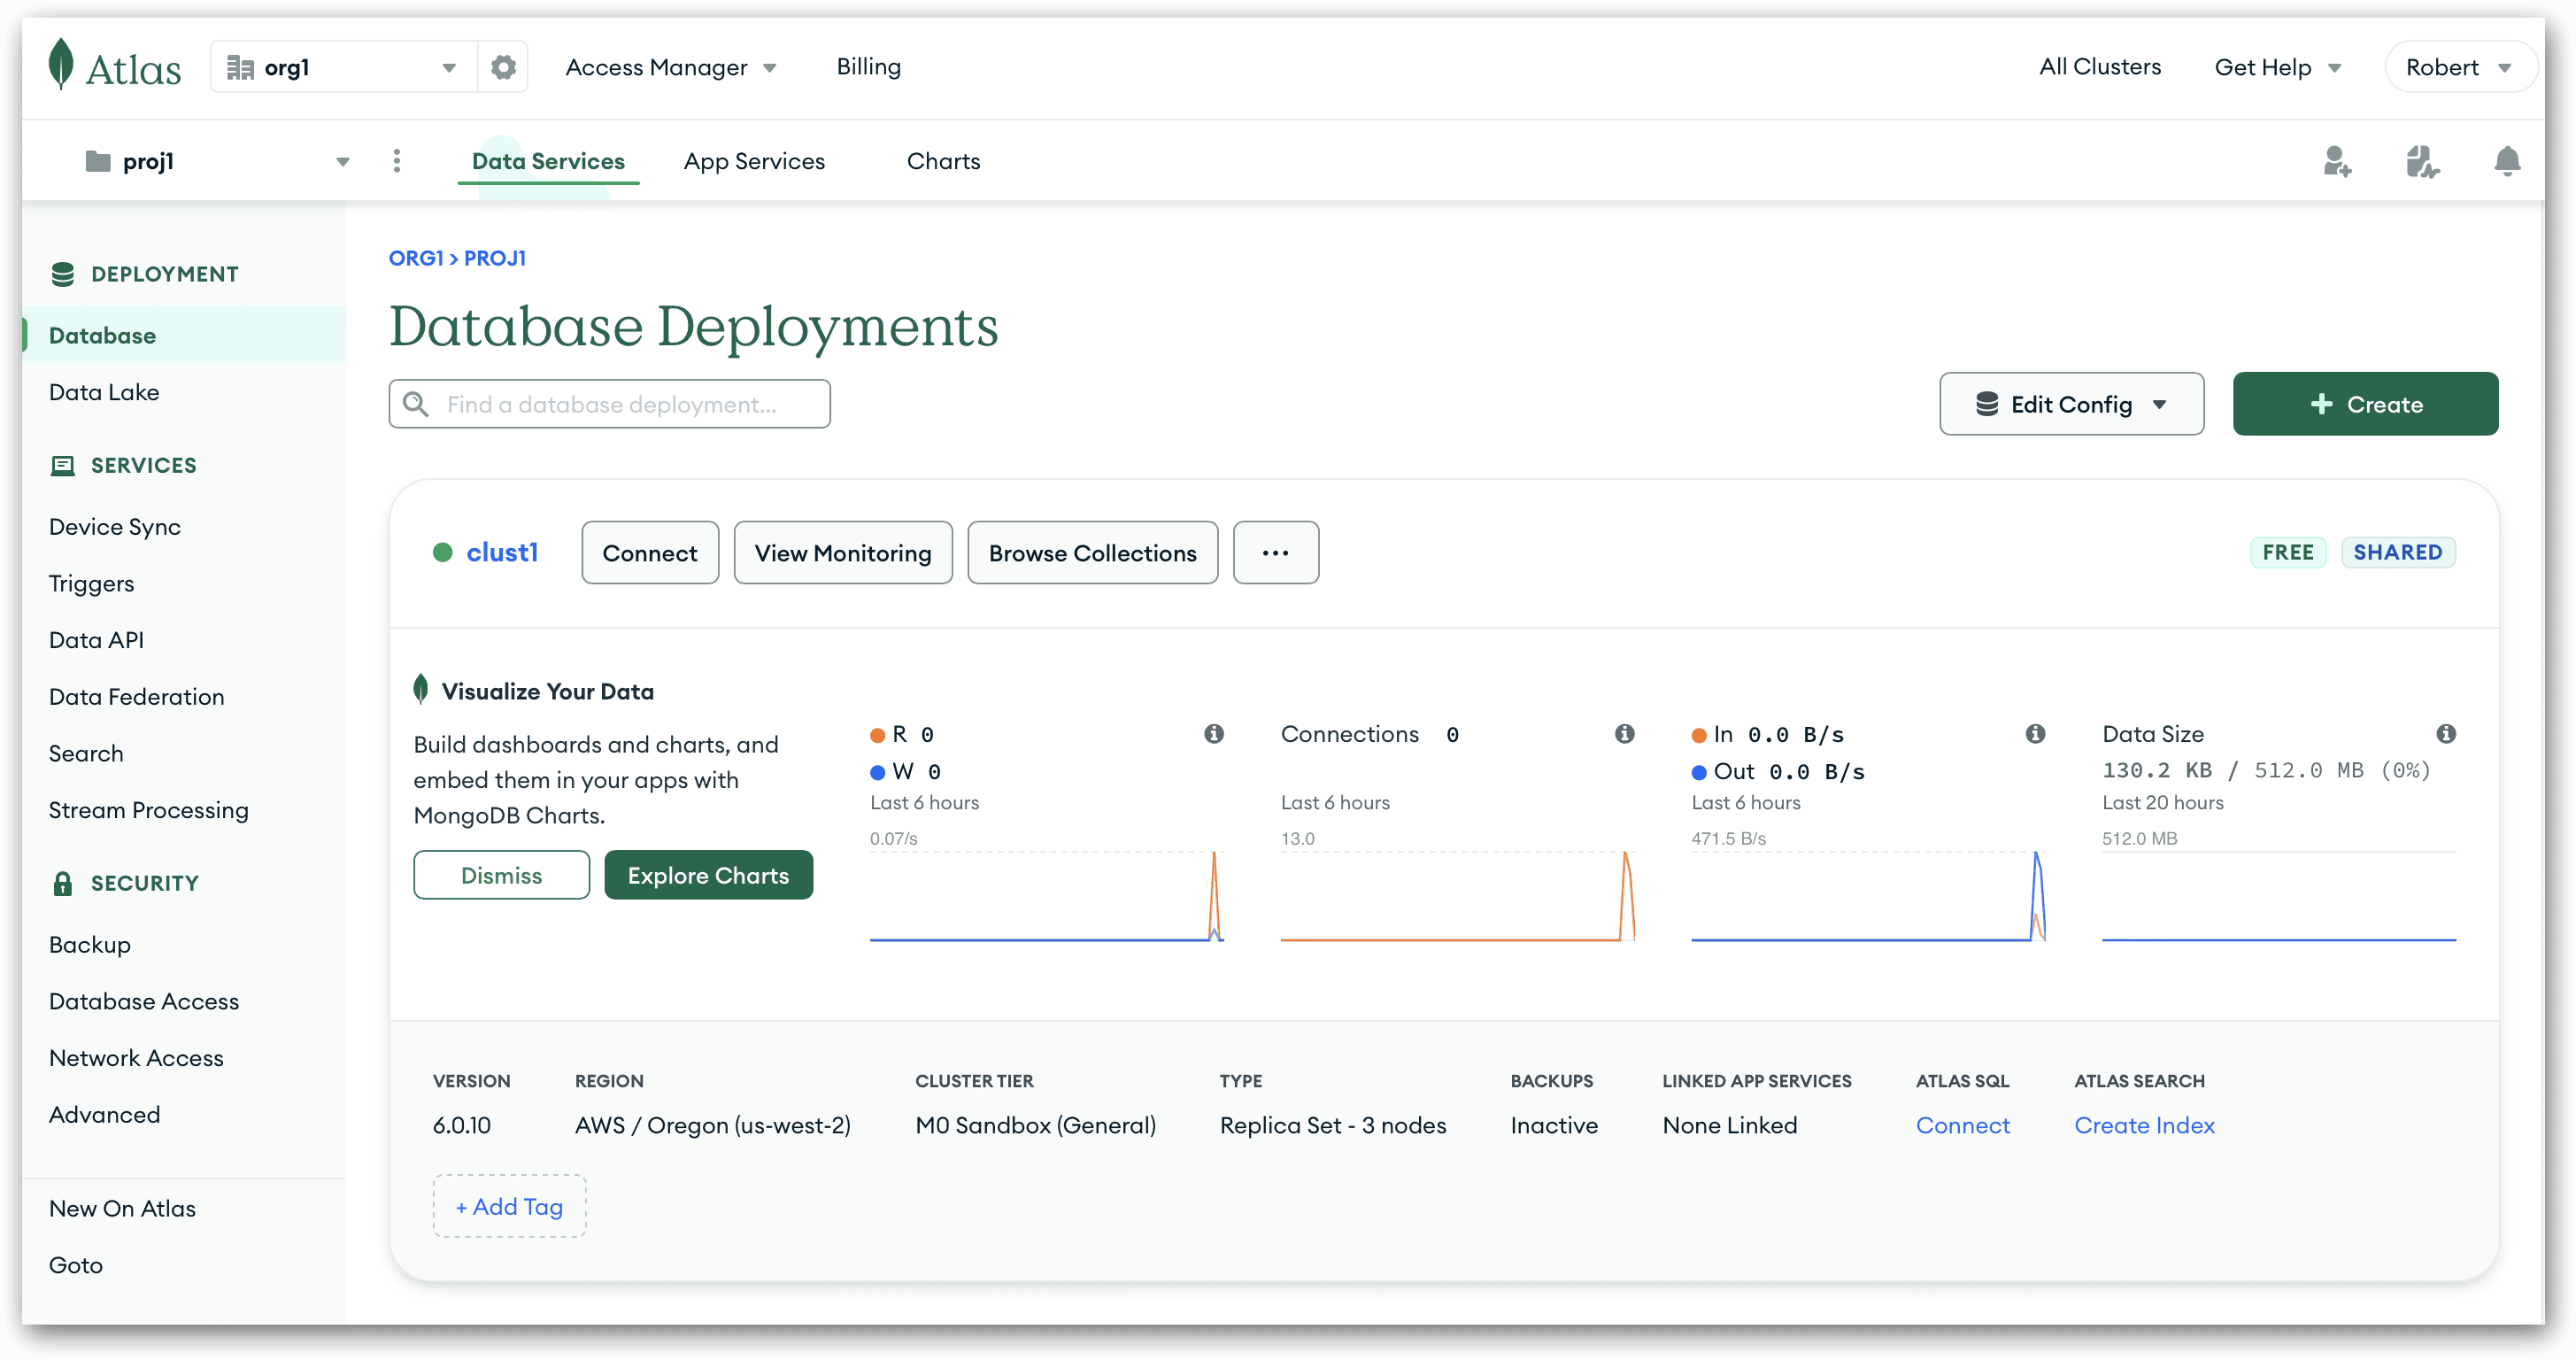Click the clust1 green status dot
Viewport: 2576px width, 1360px height.
pos(443,552)
